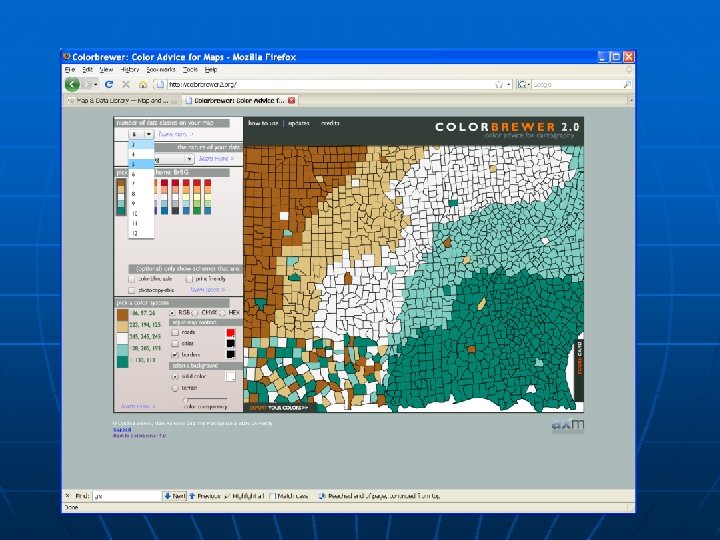Close the Find bar with its X
Screen dimensions: 720x540
[x=68, y=495]
